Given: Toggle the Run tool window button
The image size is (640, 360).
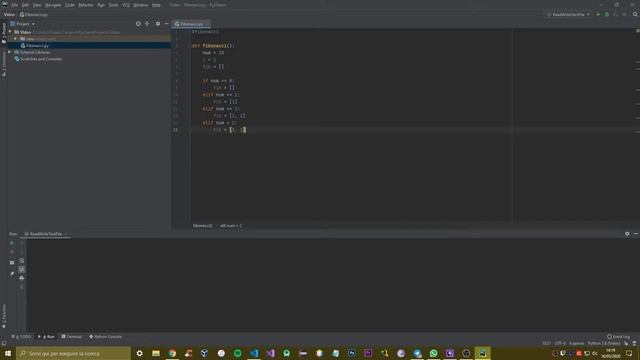Looking at the screenshot, I should click(47, 337).
